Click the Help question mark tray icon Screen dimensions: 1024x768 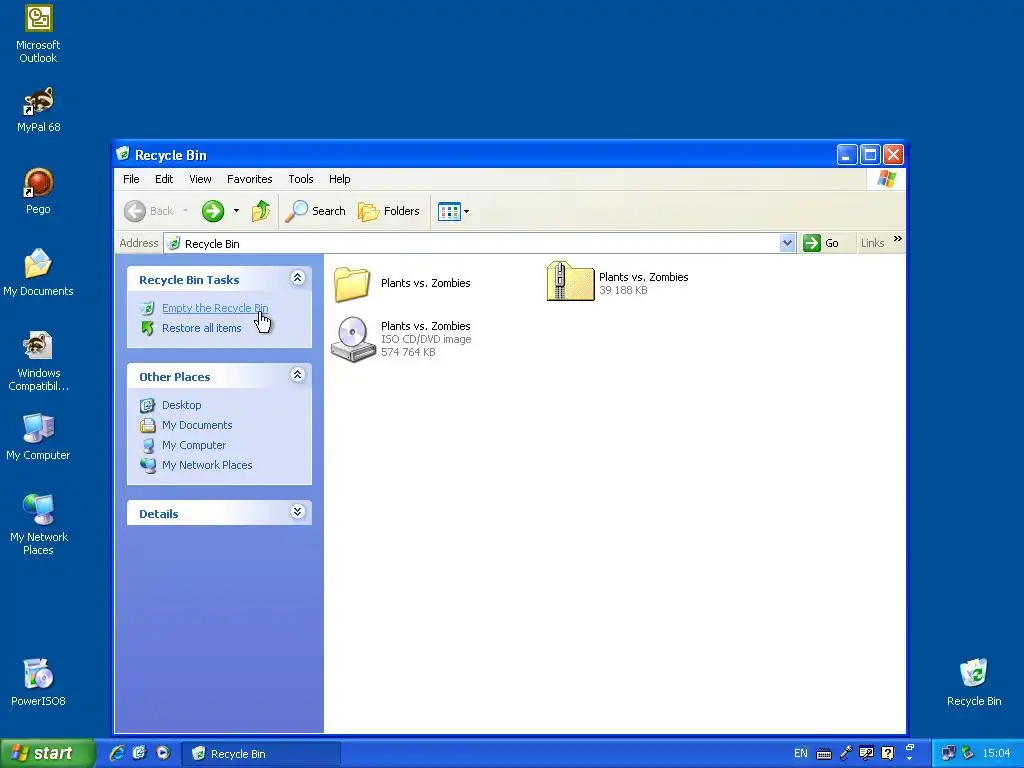(888, 754)
